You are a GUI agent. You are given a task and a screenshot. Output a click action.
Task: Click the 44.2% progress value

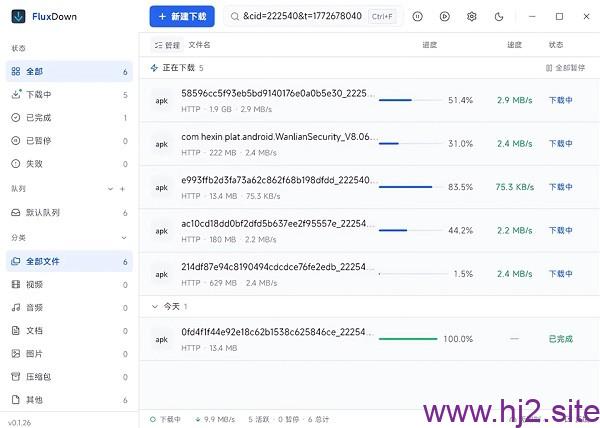(x=461, y=231)
